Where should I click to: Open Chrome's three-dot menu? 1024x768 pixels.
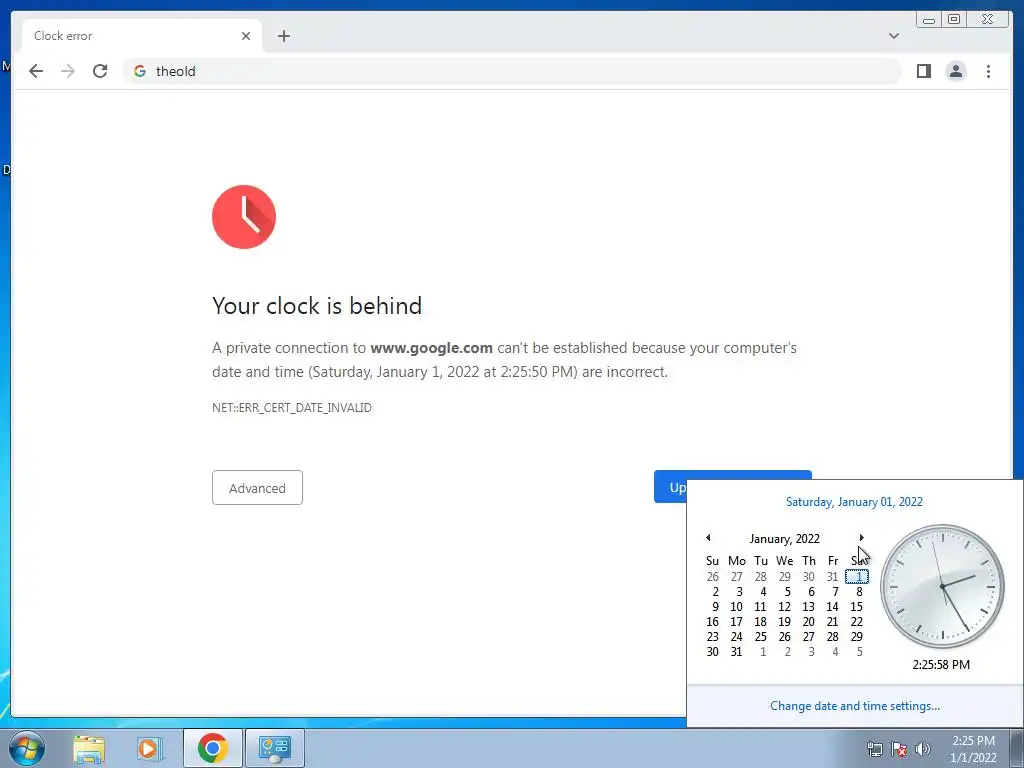point(988,71)
